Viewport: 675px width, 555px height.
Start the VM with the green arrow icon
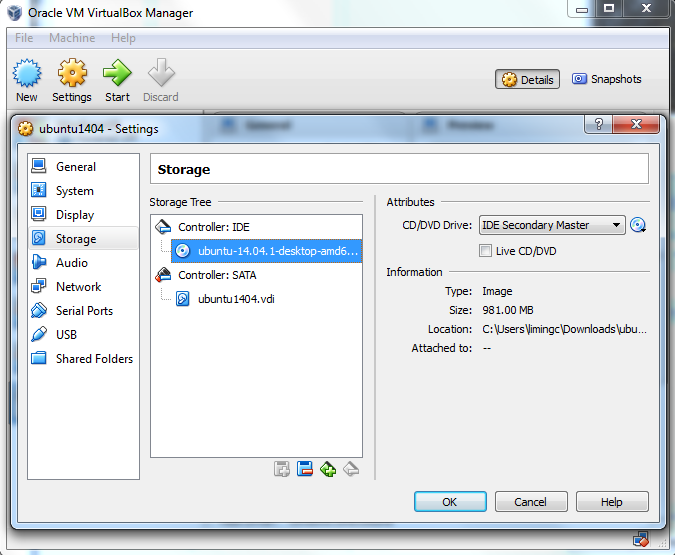117,73
